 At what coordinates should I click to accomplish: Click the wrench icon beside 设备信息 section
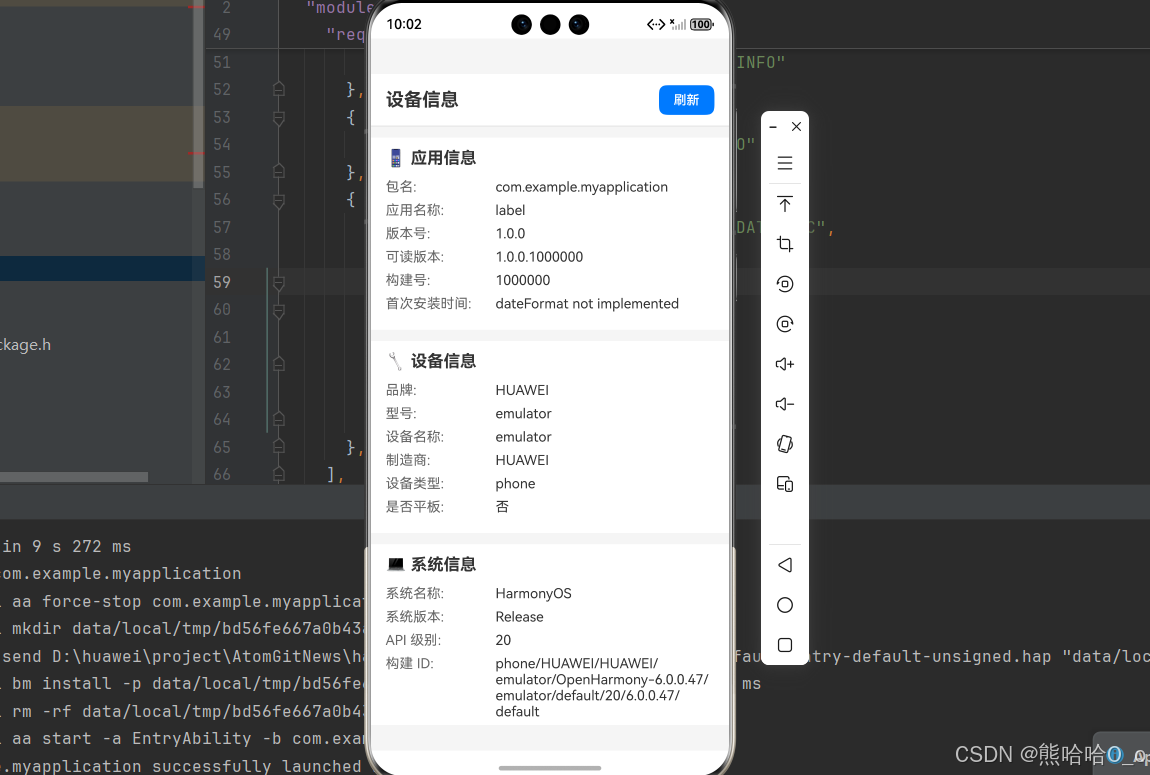pos(395,361)
